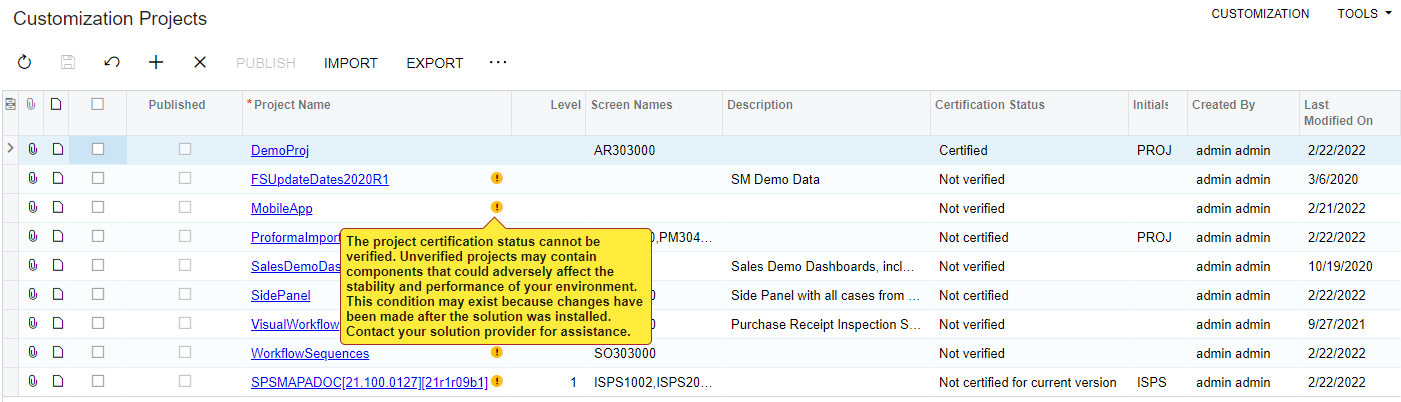Check the selection box for WorkflowSequences row

coord(98,353)
